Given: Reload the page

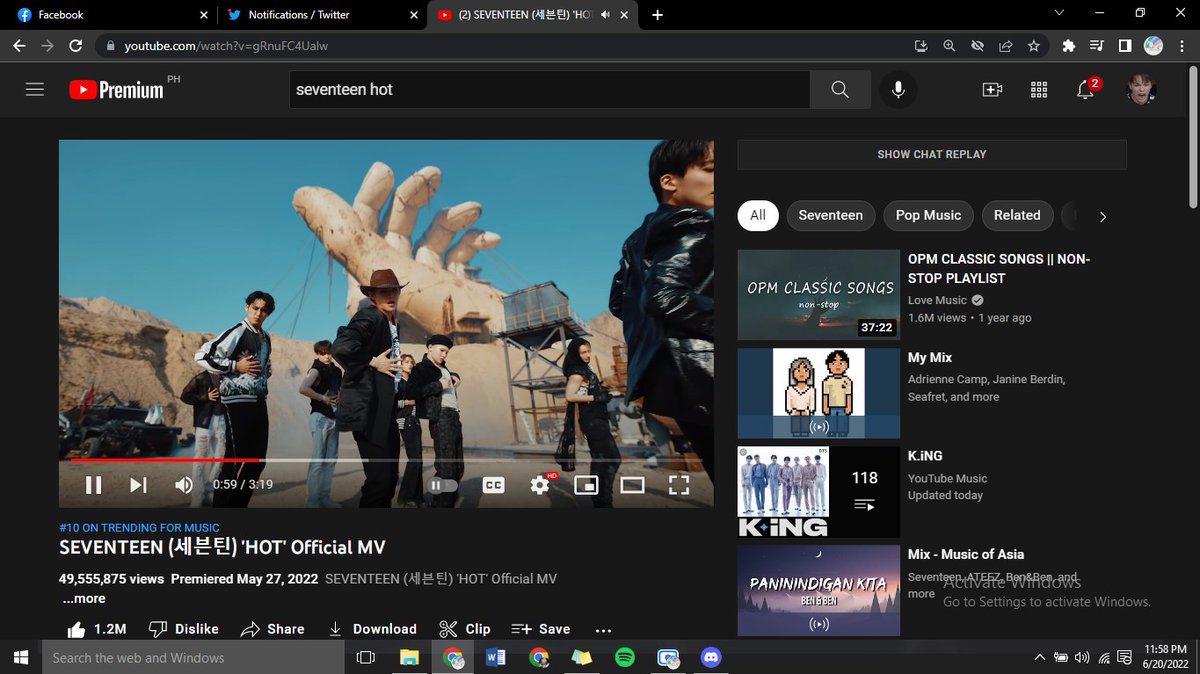Looking at the screenshot, I should tap(75, 46).
